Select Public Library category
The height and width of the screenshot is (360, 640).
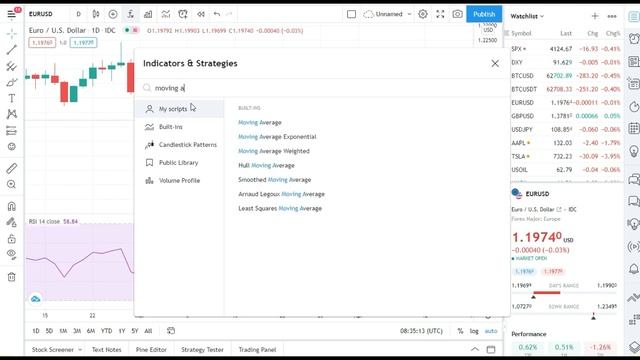(180, 163)
